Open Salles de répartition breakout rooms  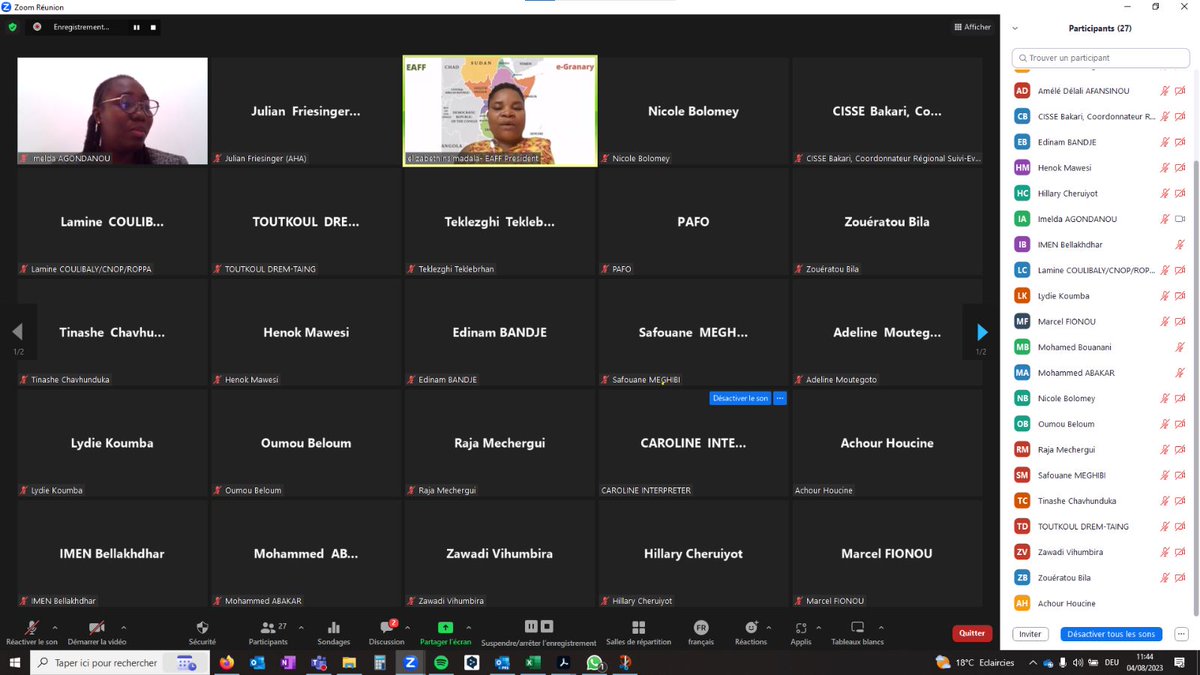click(x=639, y=627)
